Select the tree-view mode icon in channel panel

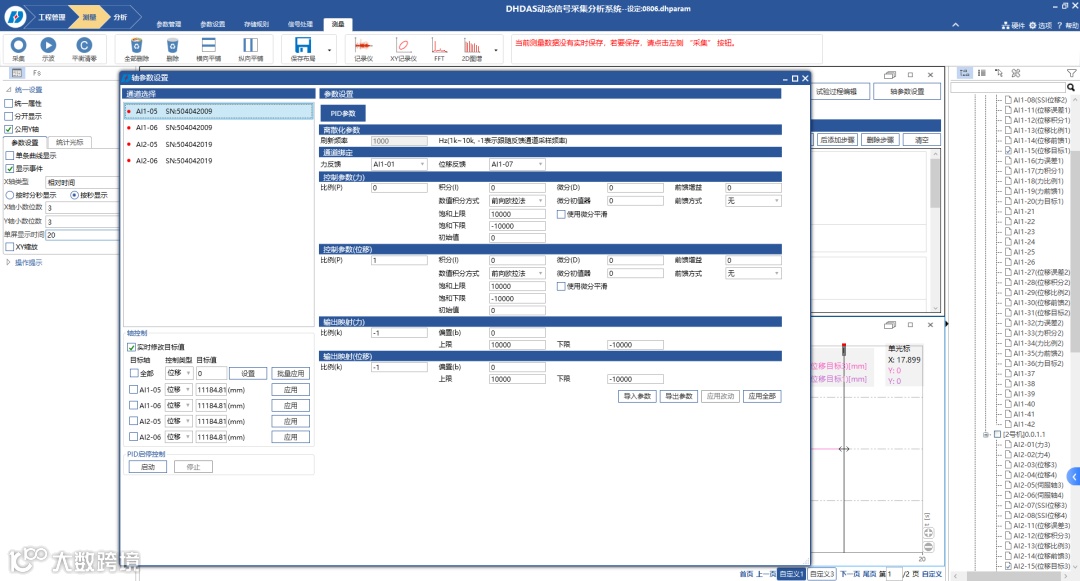[x=964, y=73]
